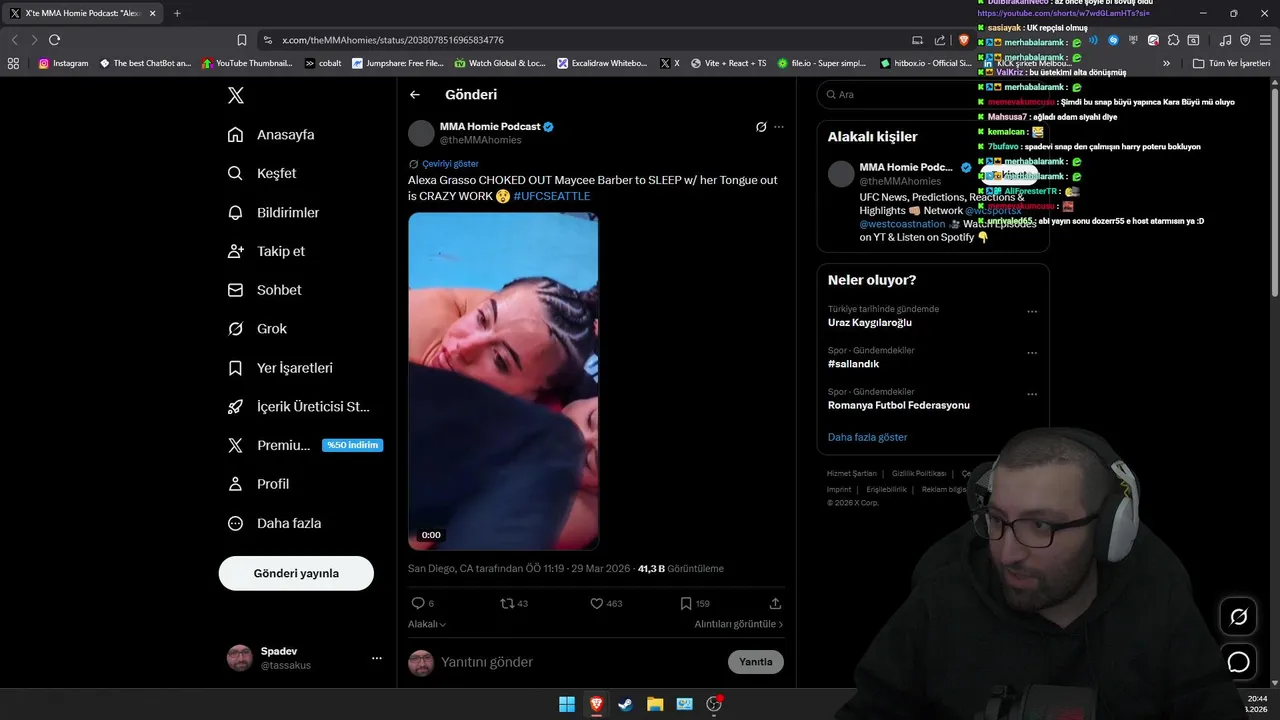Open the cobalt bookmark
This screenshot has height=720, width=1280.
coord(323,63)
